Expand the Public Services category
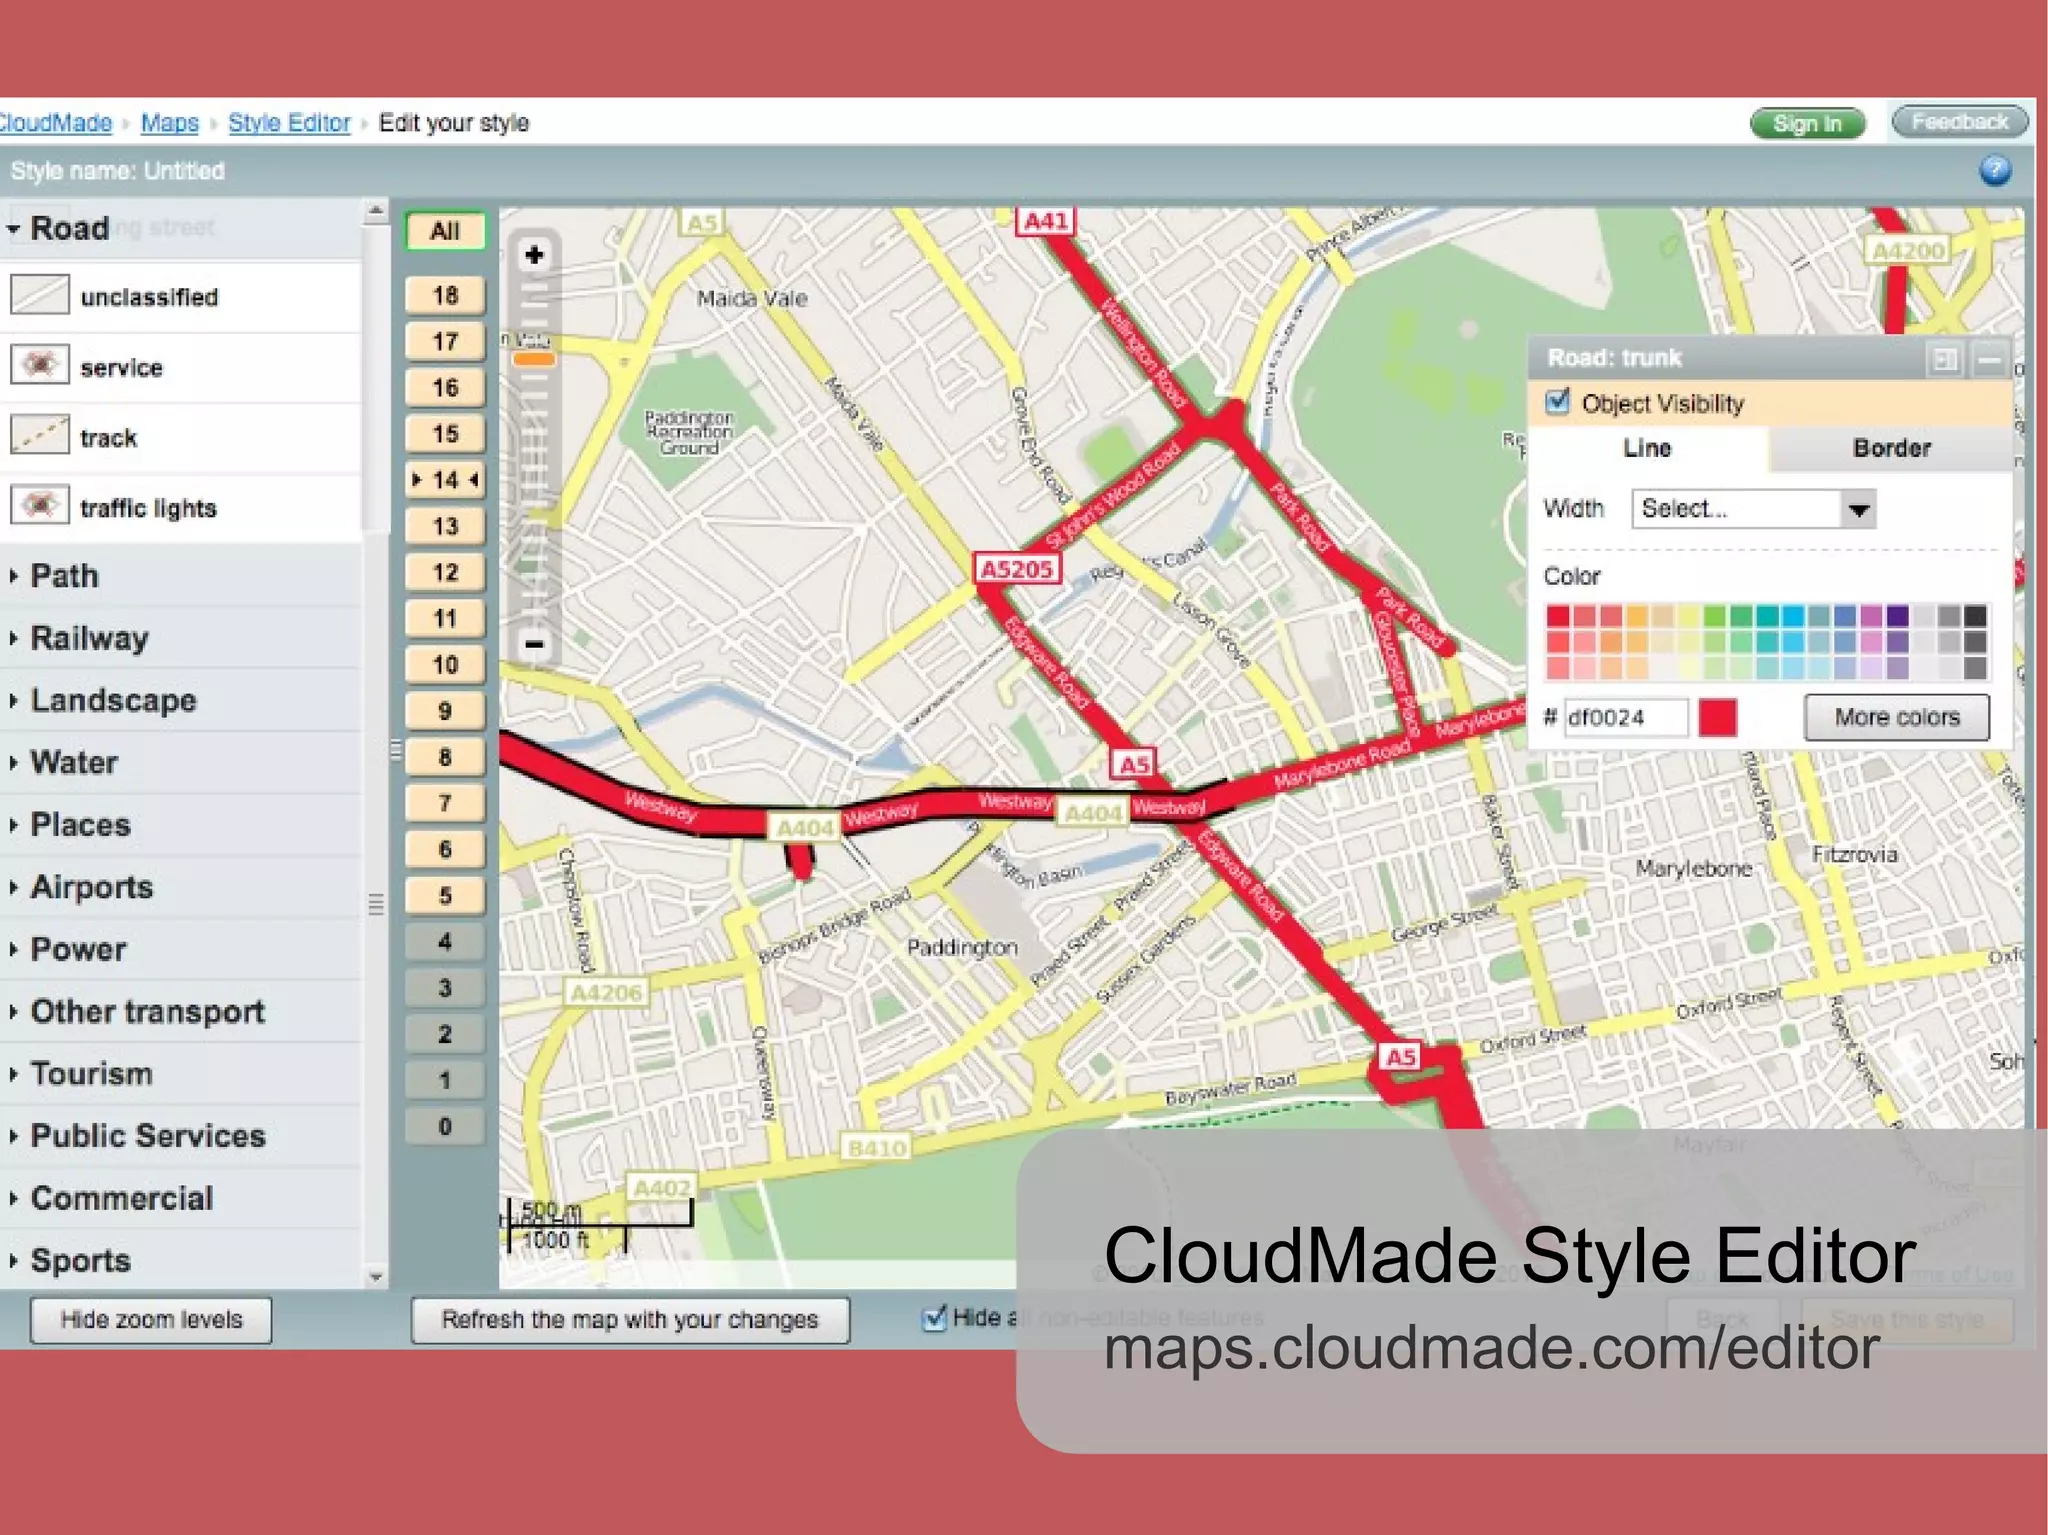 pyautogui.click(x=13, y=1136)
